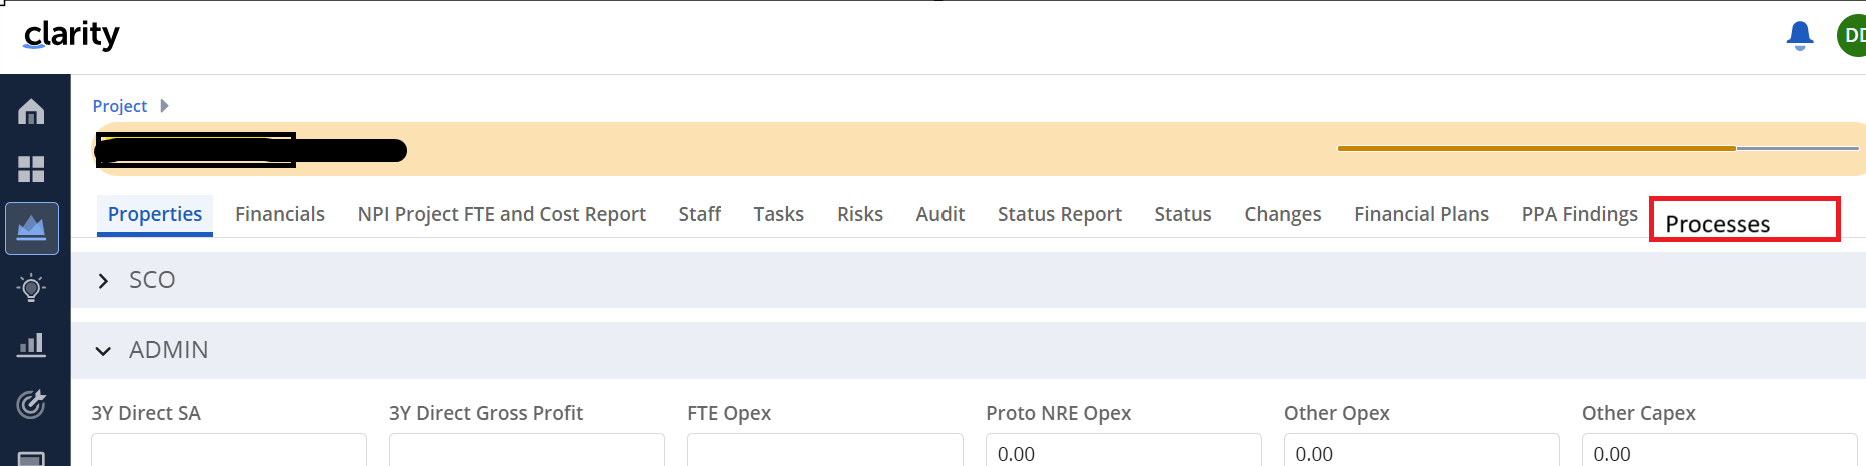Click the breadcrumb arrow next to Project

164,106
